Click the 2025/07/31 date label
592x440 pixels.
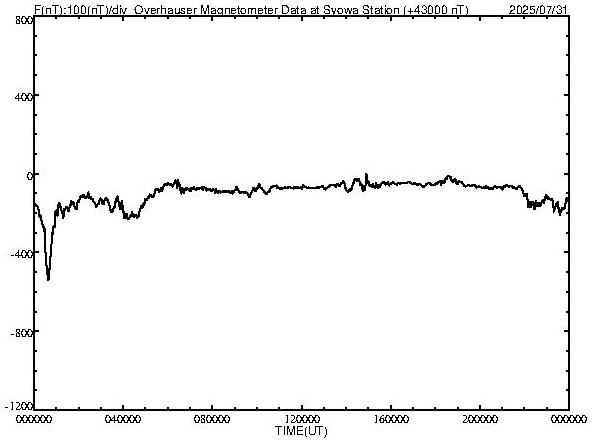(538, 10)
